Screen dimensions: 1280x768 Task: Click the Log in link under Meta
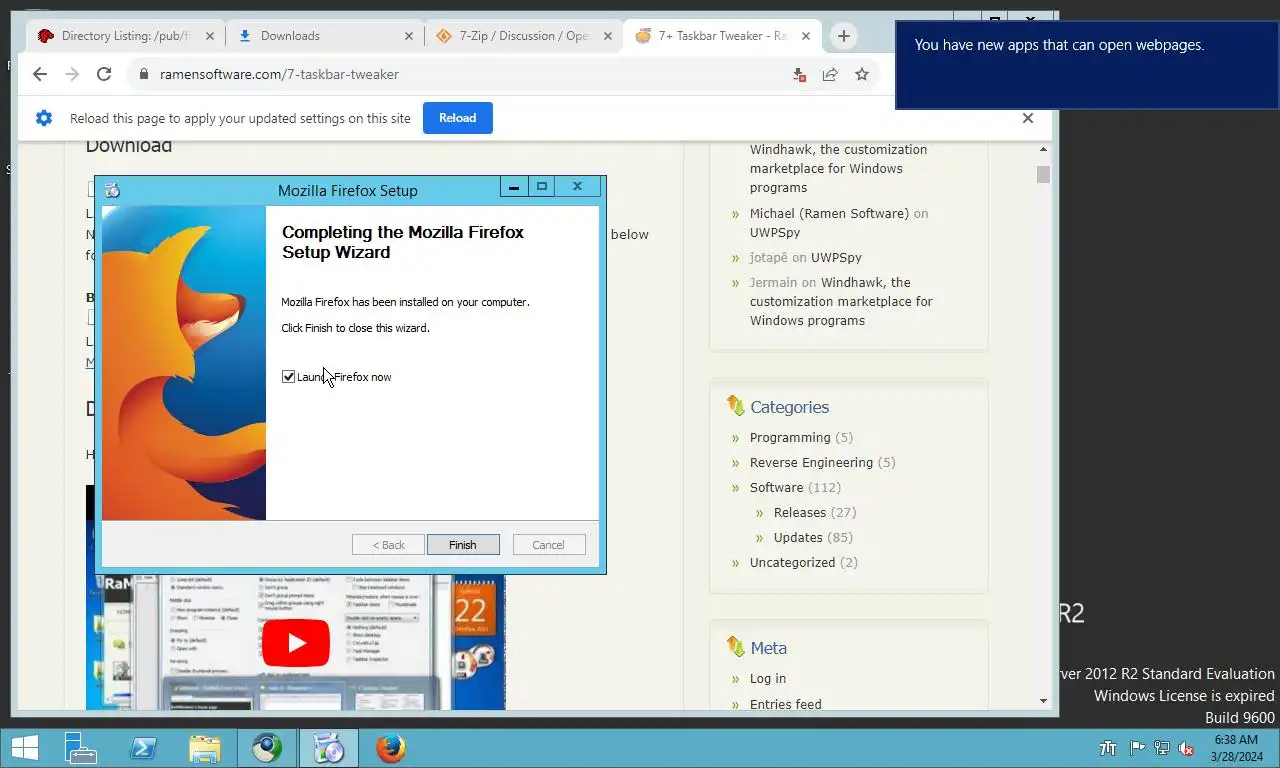tap(768, 678)
